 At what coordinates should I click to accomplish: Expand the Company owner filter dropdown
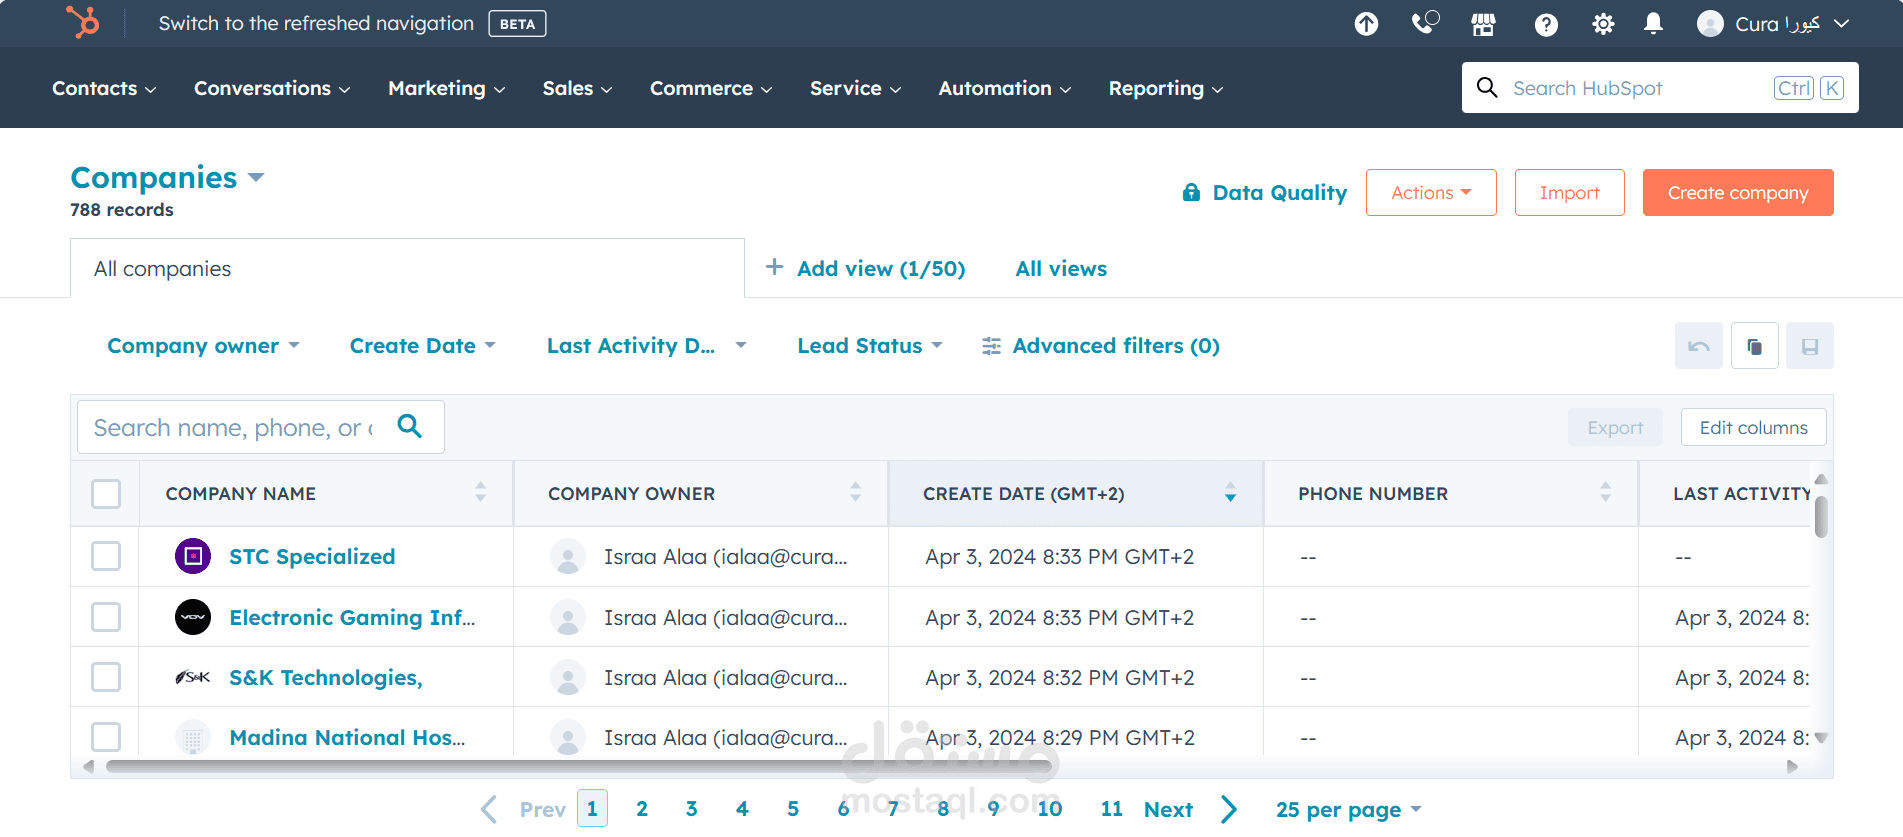[203, 346]
